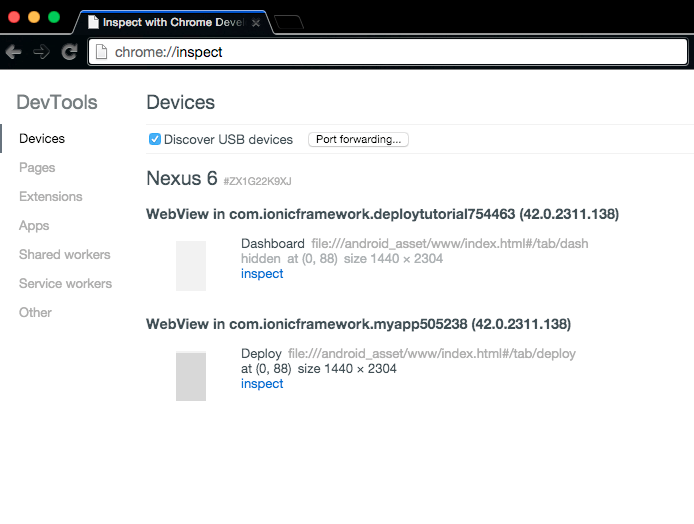Click the tab/dash file URL
694x524 pixels.
click(x=450, y=244)
